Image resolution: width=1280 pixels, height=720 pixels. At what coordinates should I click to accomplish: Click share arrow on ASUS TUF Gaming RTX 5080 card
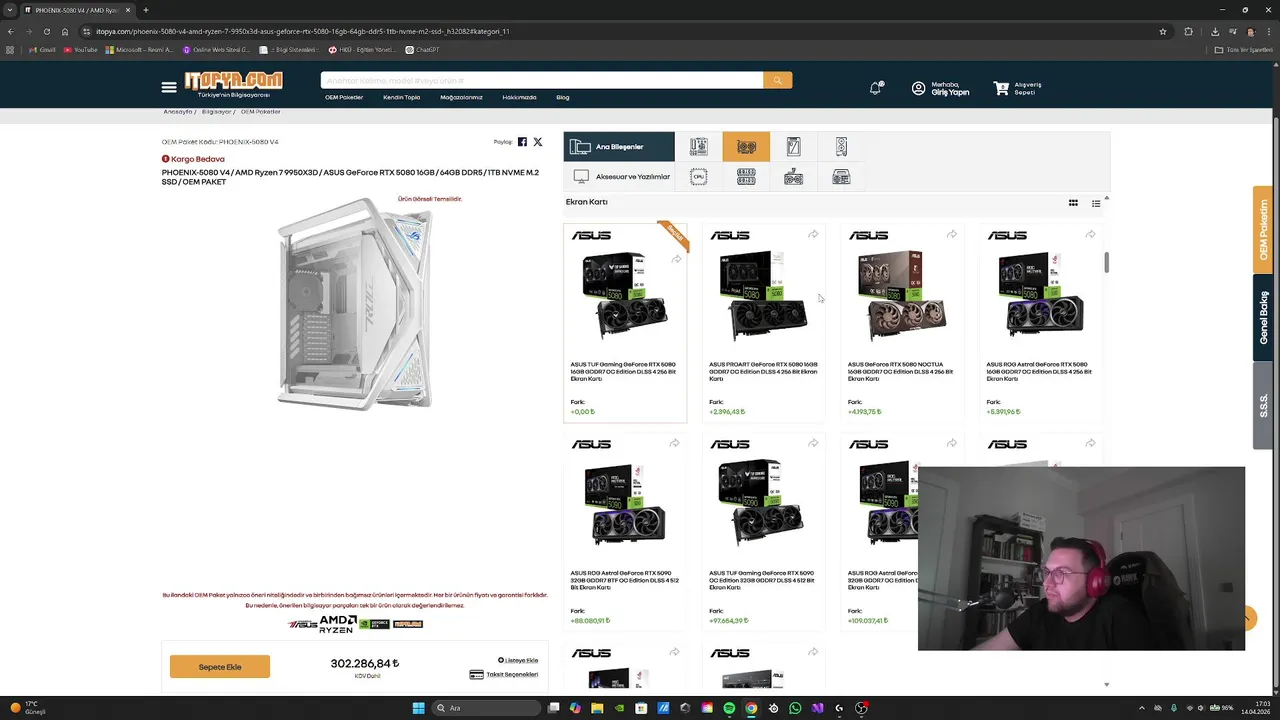point(676,259)
